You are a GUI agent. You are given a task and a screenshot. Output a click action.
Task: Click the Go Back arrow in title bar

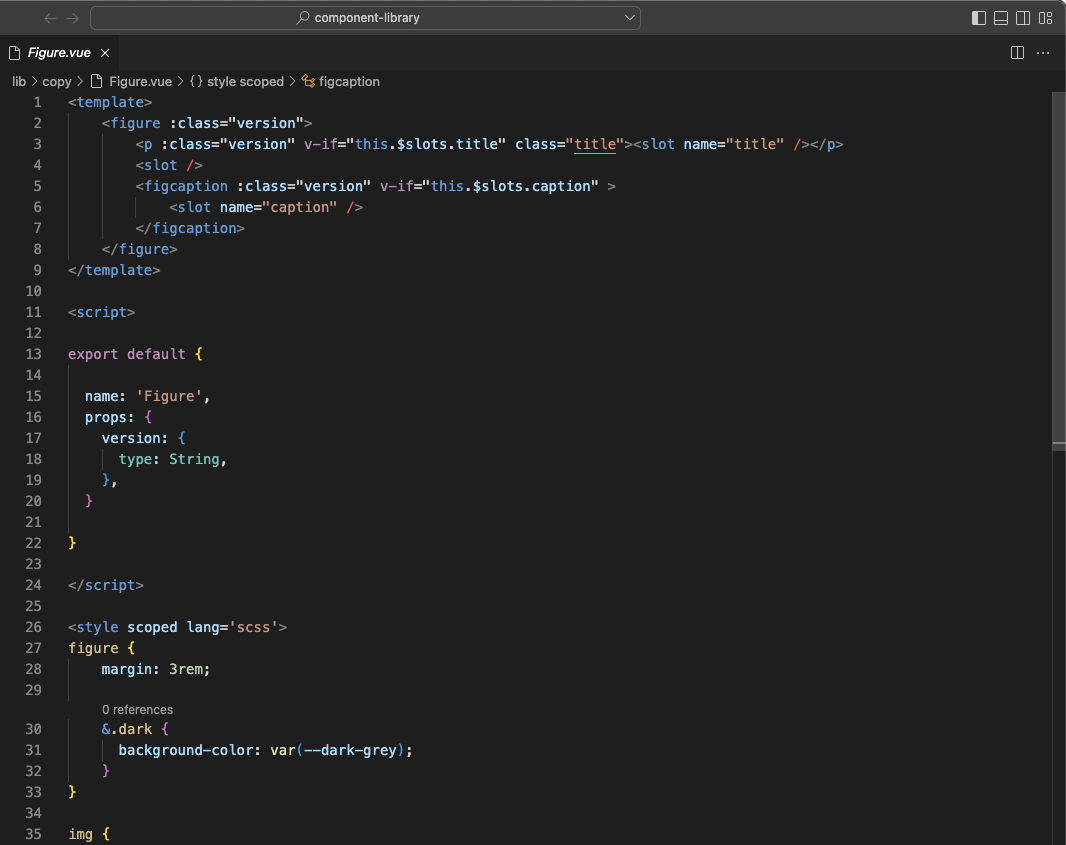pyautogui.click(x=50, y=18)
